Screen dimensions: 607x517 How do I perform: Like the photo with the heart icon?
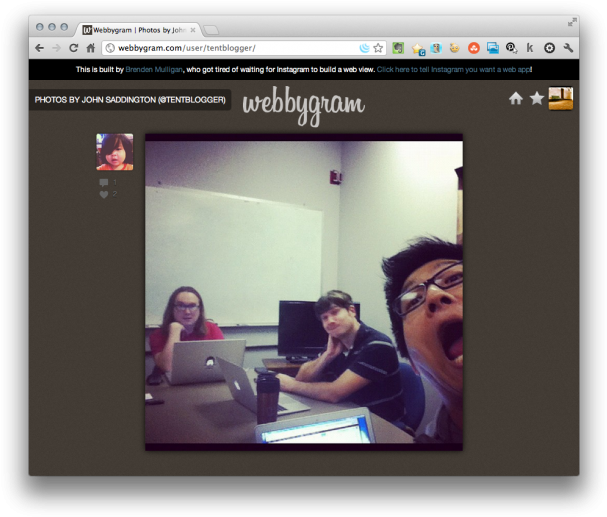(x=104, y=194)
